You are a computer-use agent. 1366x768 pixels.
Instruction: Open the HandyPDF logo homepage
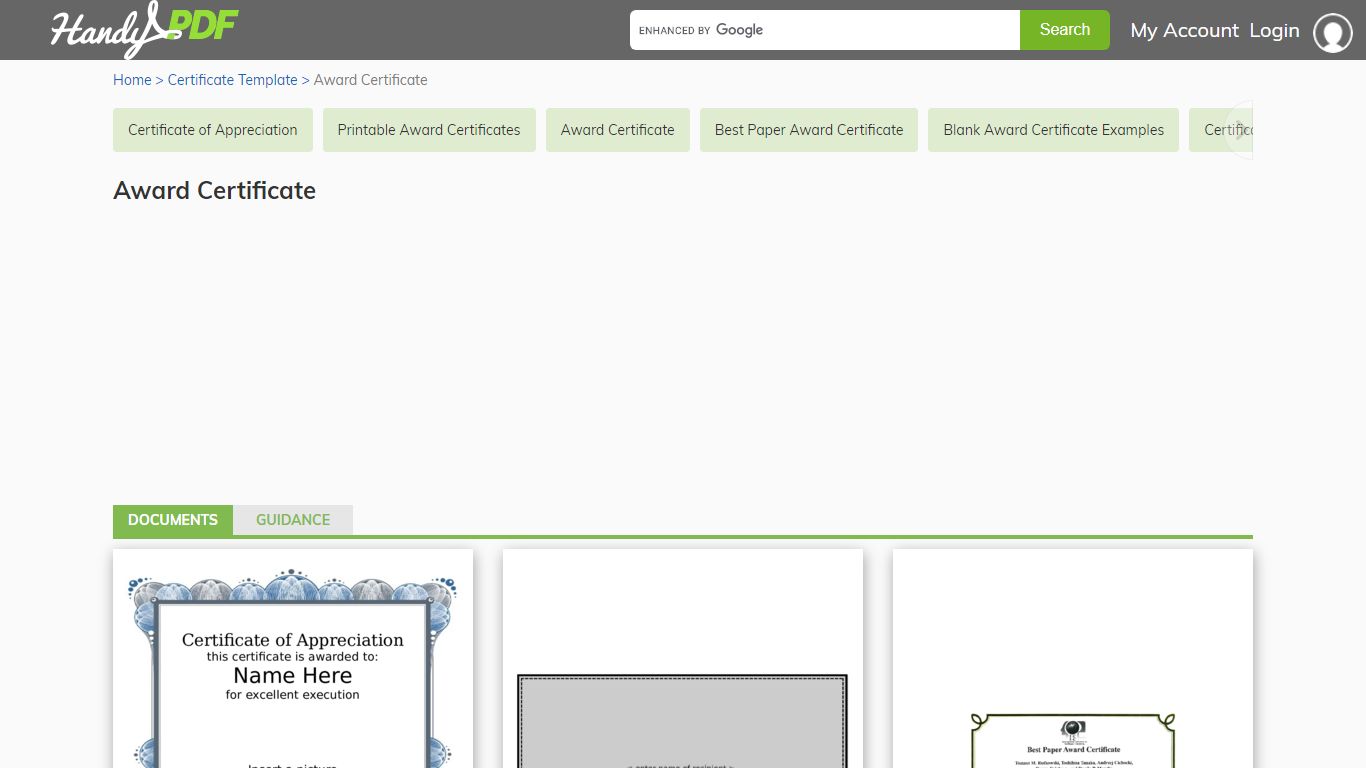(x=144, y=29)
